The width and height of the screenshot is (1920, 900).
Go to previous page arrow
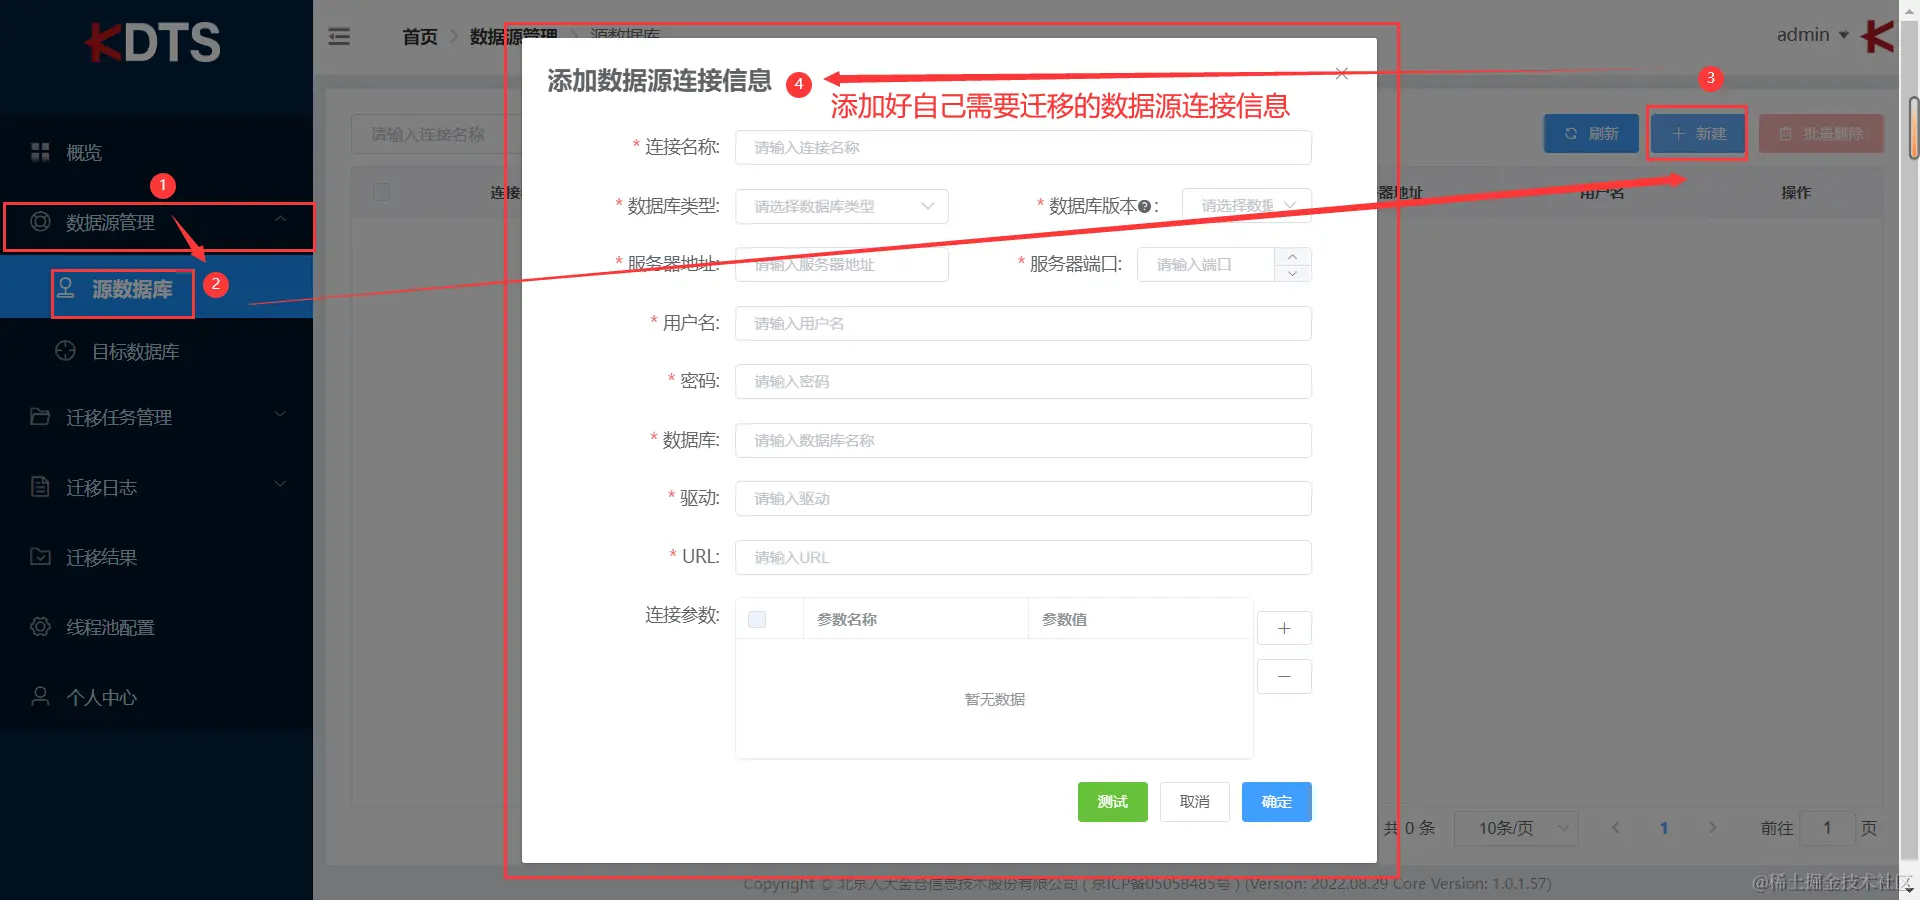pyautogui.click(x=1616, y=828)
